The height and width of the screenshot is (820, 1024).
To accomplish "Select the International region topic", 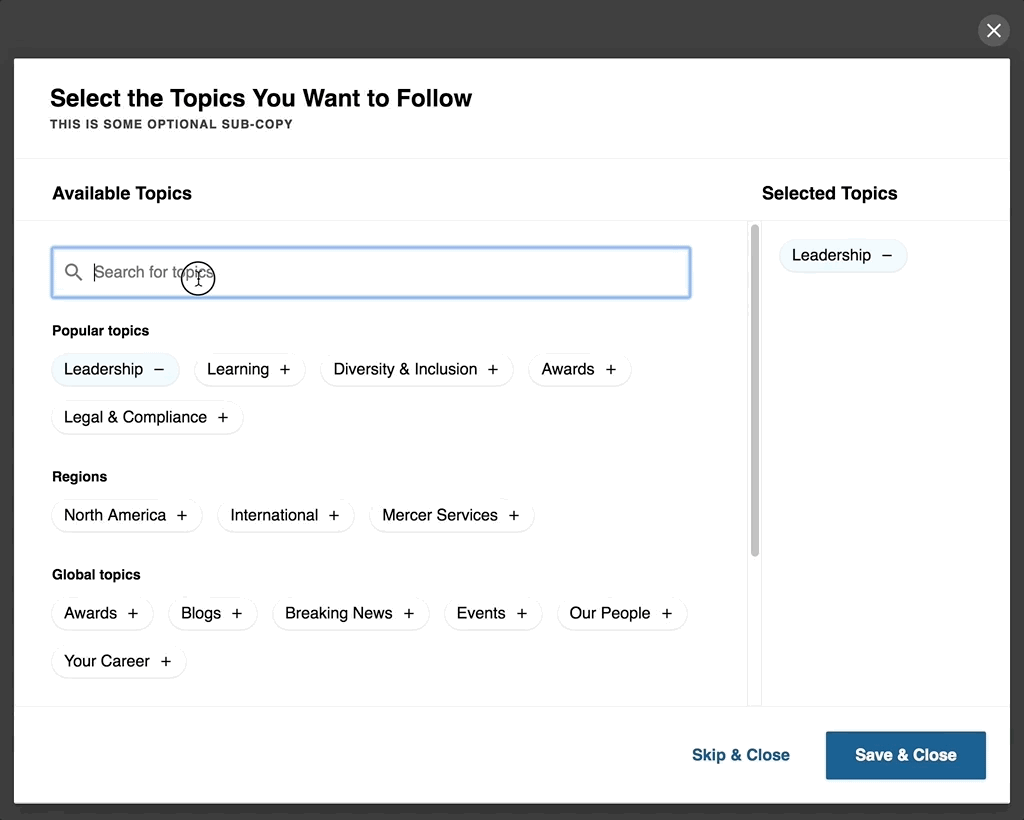I will (x=285, y=516).
